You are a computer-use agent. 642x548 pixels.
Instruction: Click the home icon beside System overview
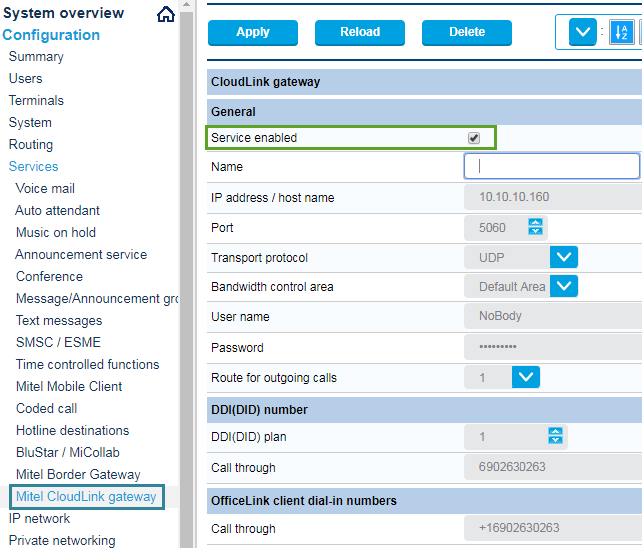coord(166,14)
